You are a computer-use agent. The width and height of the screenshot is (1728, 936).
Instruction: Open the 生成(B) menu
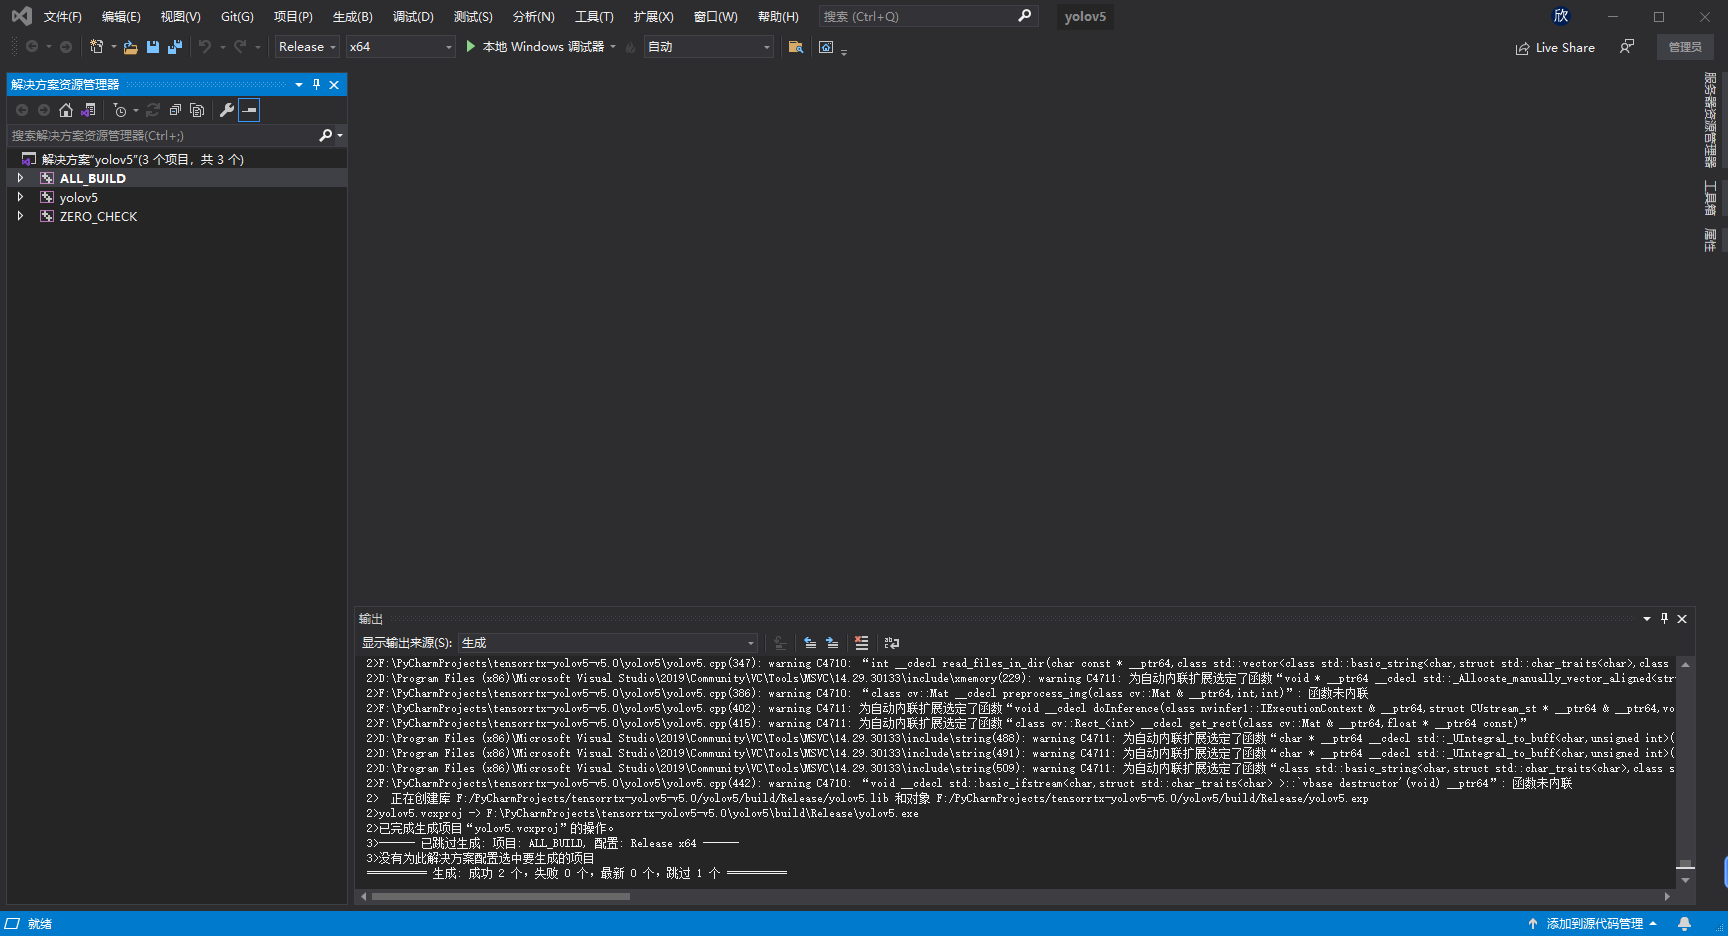352,17
